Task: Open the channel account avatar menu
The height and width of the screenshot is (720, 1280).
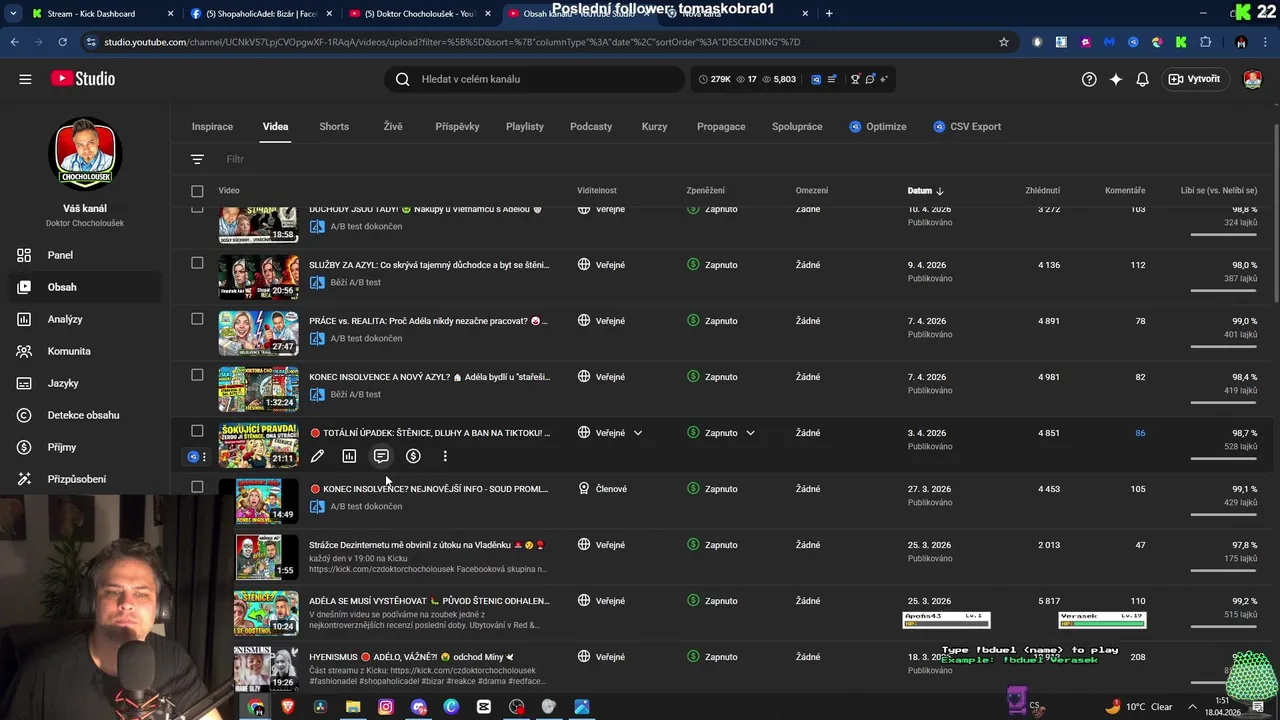Action: click(1252, 79)
